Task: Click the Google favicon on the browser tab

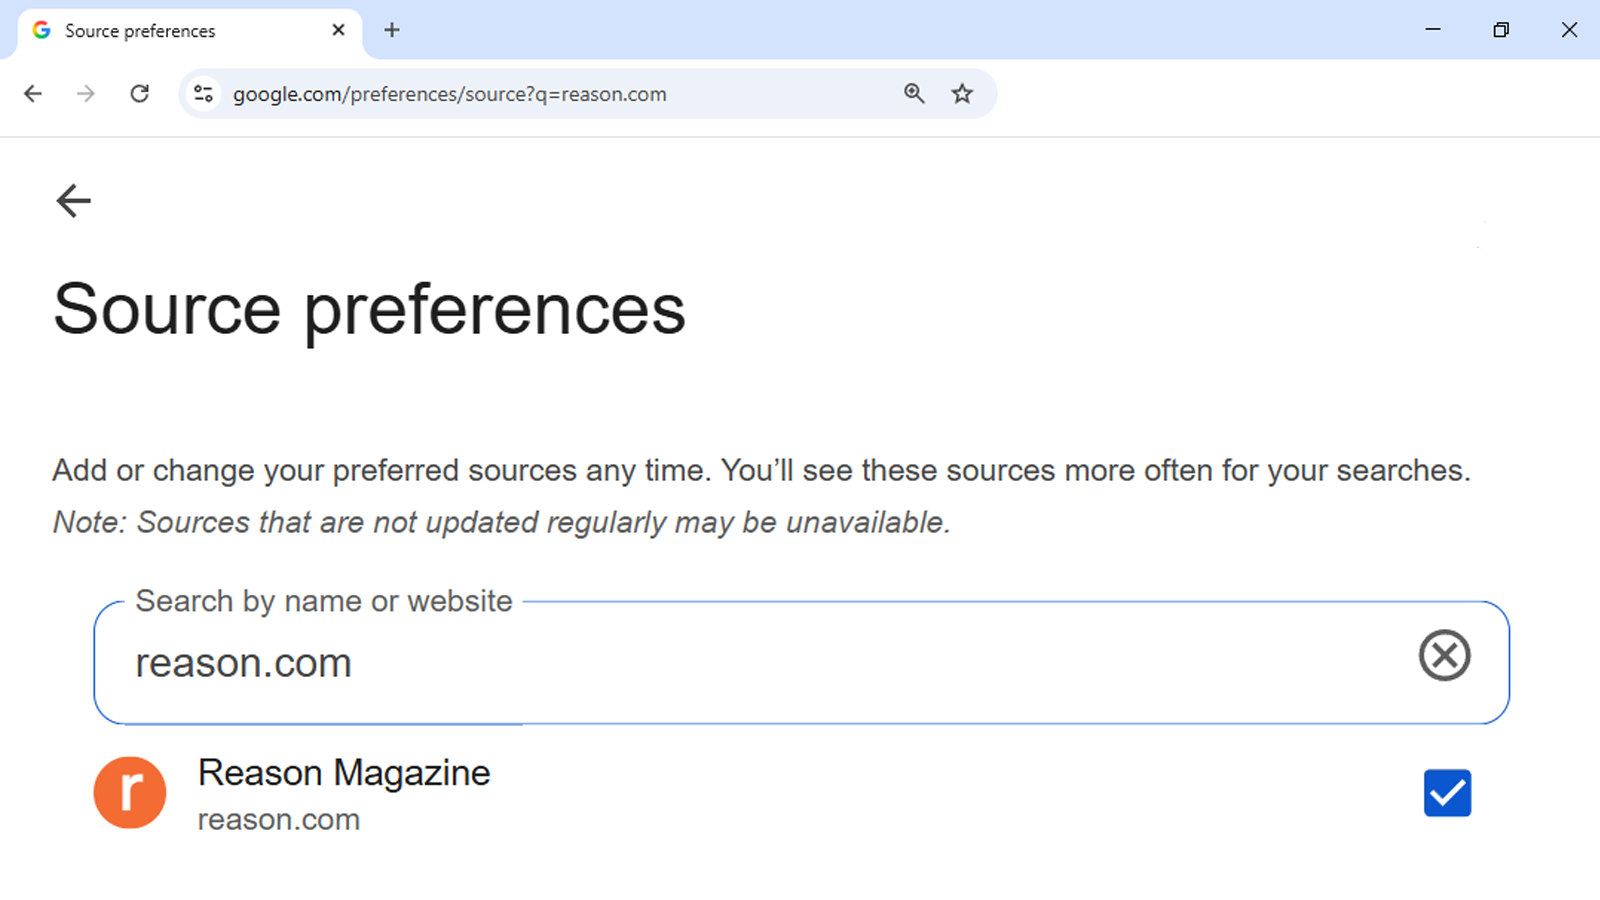Action: (41, 30)
